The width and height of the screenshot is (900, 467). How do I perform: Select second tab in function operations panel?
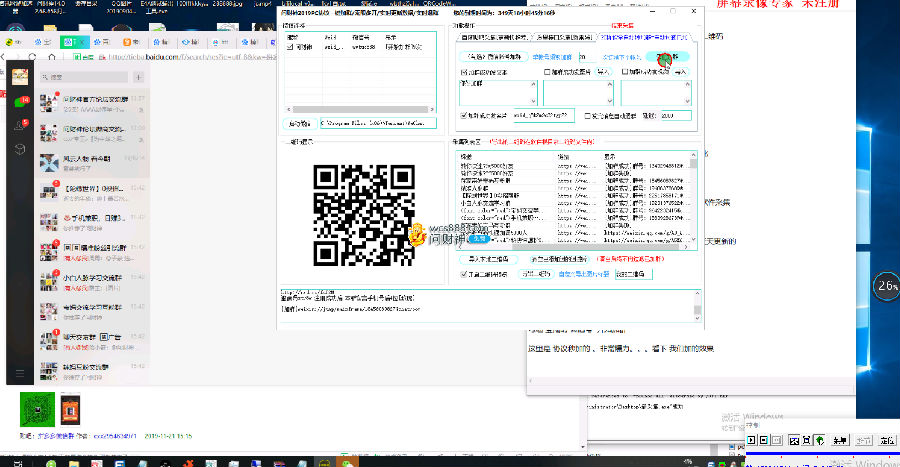pos(564,37)
